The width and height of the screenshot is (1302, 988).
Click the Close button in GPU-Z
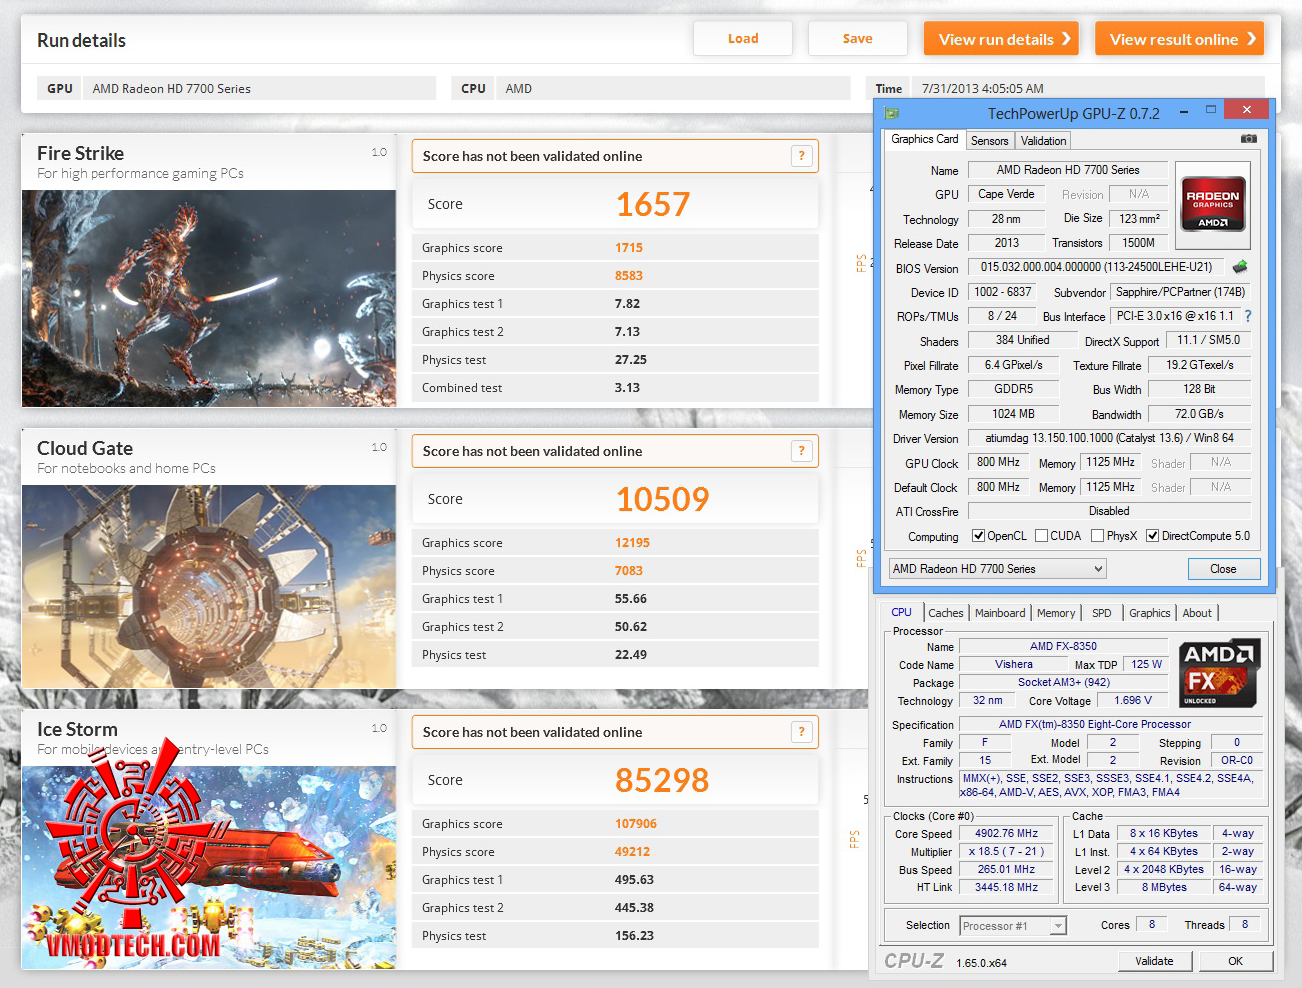coord(1223,569)
